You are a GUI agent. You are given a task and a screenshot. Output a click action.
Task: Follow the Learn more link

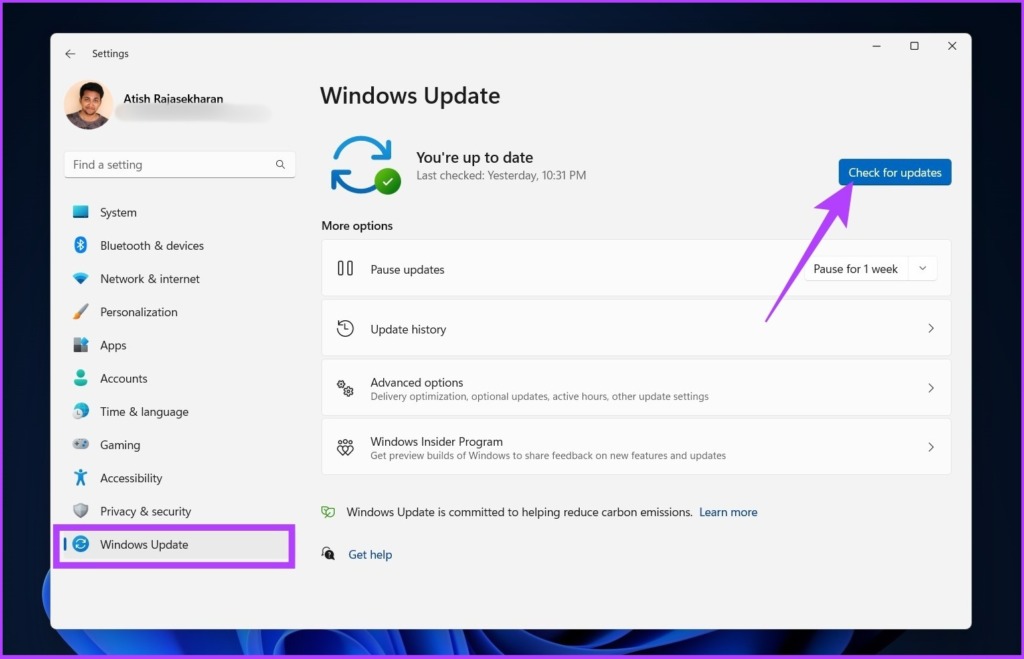pos(728,512)
